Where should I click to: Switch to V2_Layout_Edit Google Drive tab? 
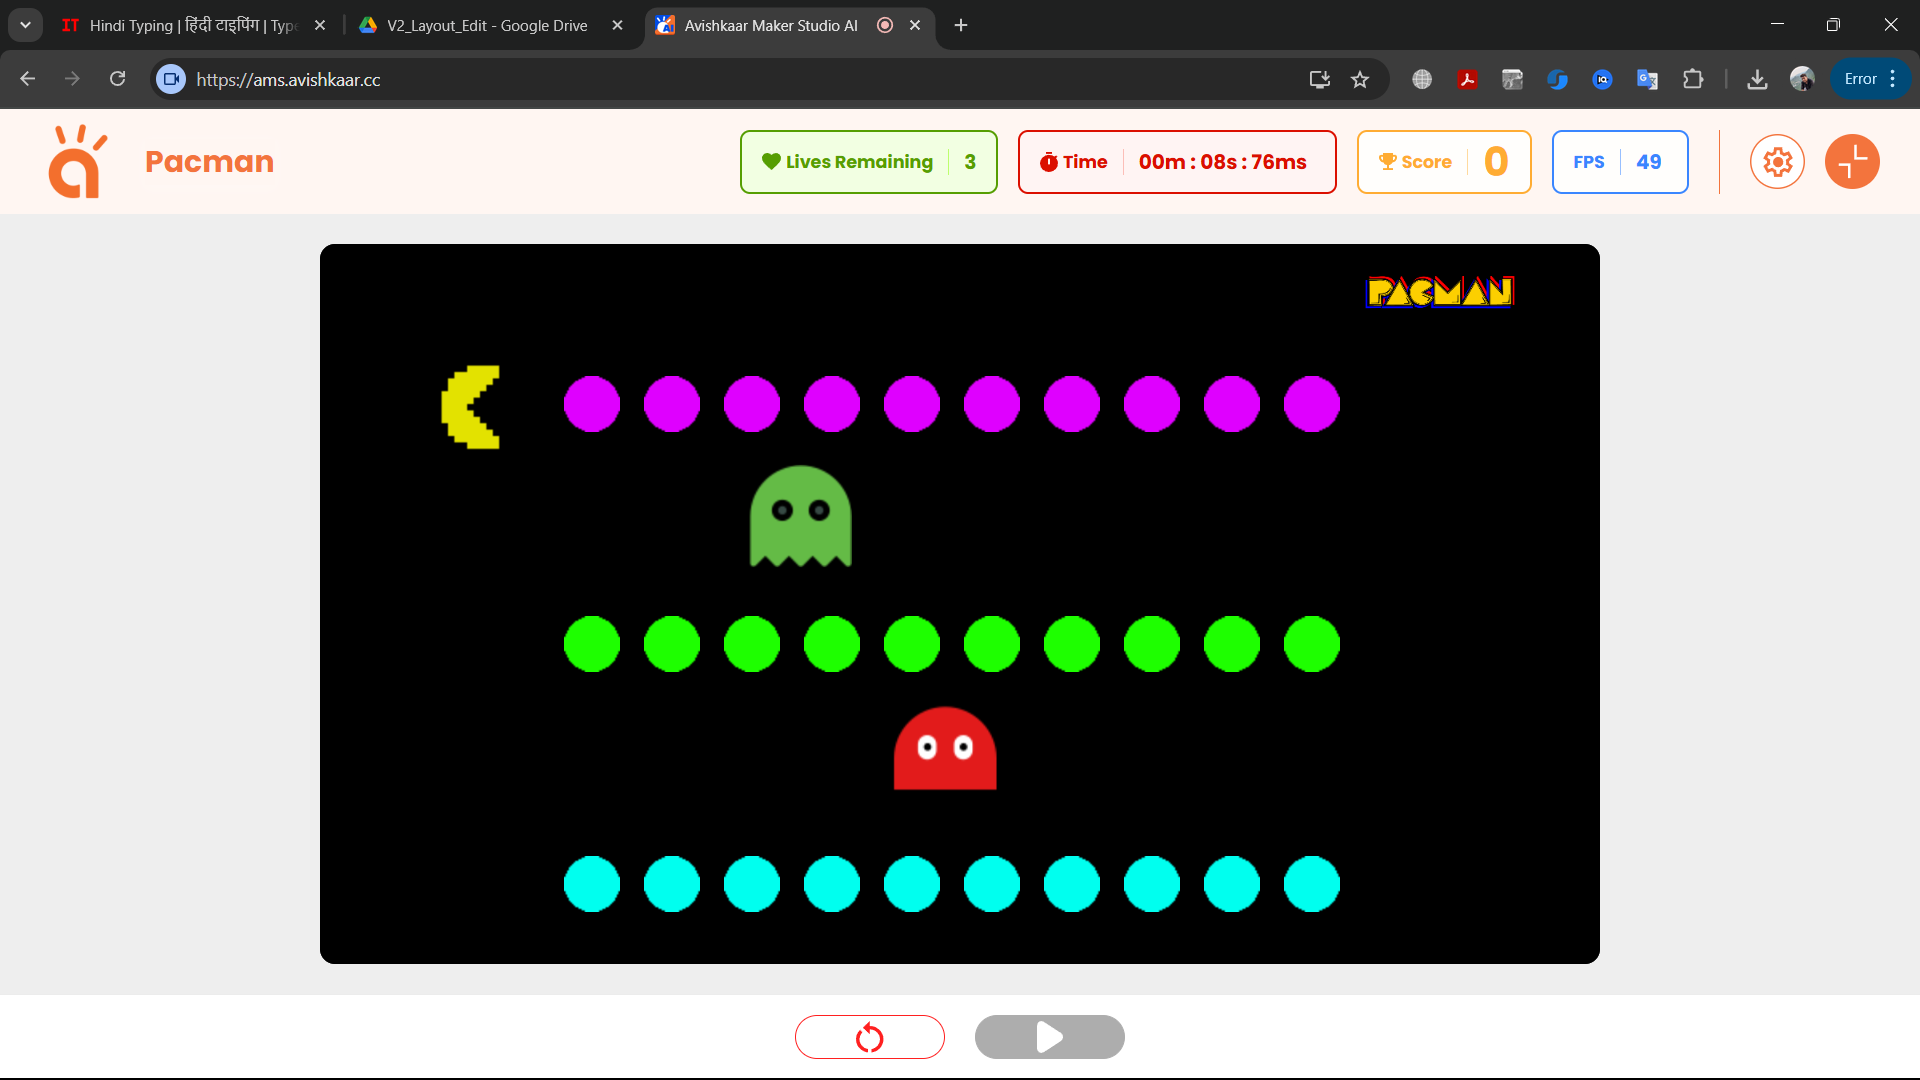point(487,25)
